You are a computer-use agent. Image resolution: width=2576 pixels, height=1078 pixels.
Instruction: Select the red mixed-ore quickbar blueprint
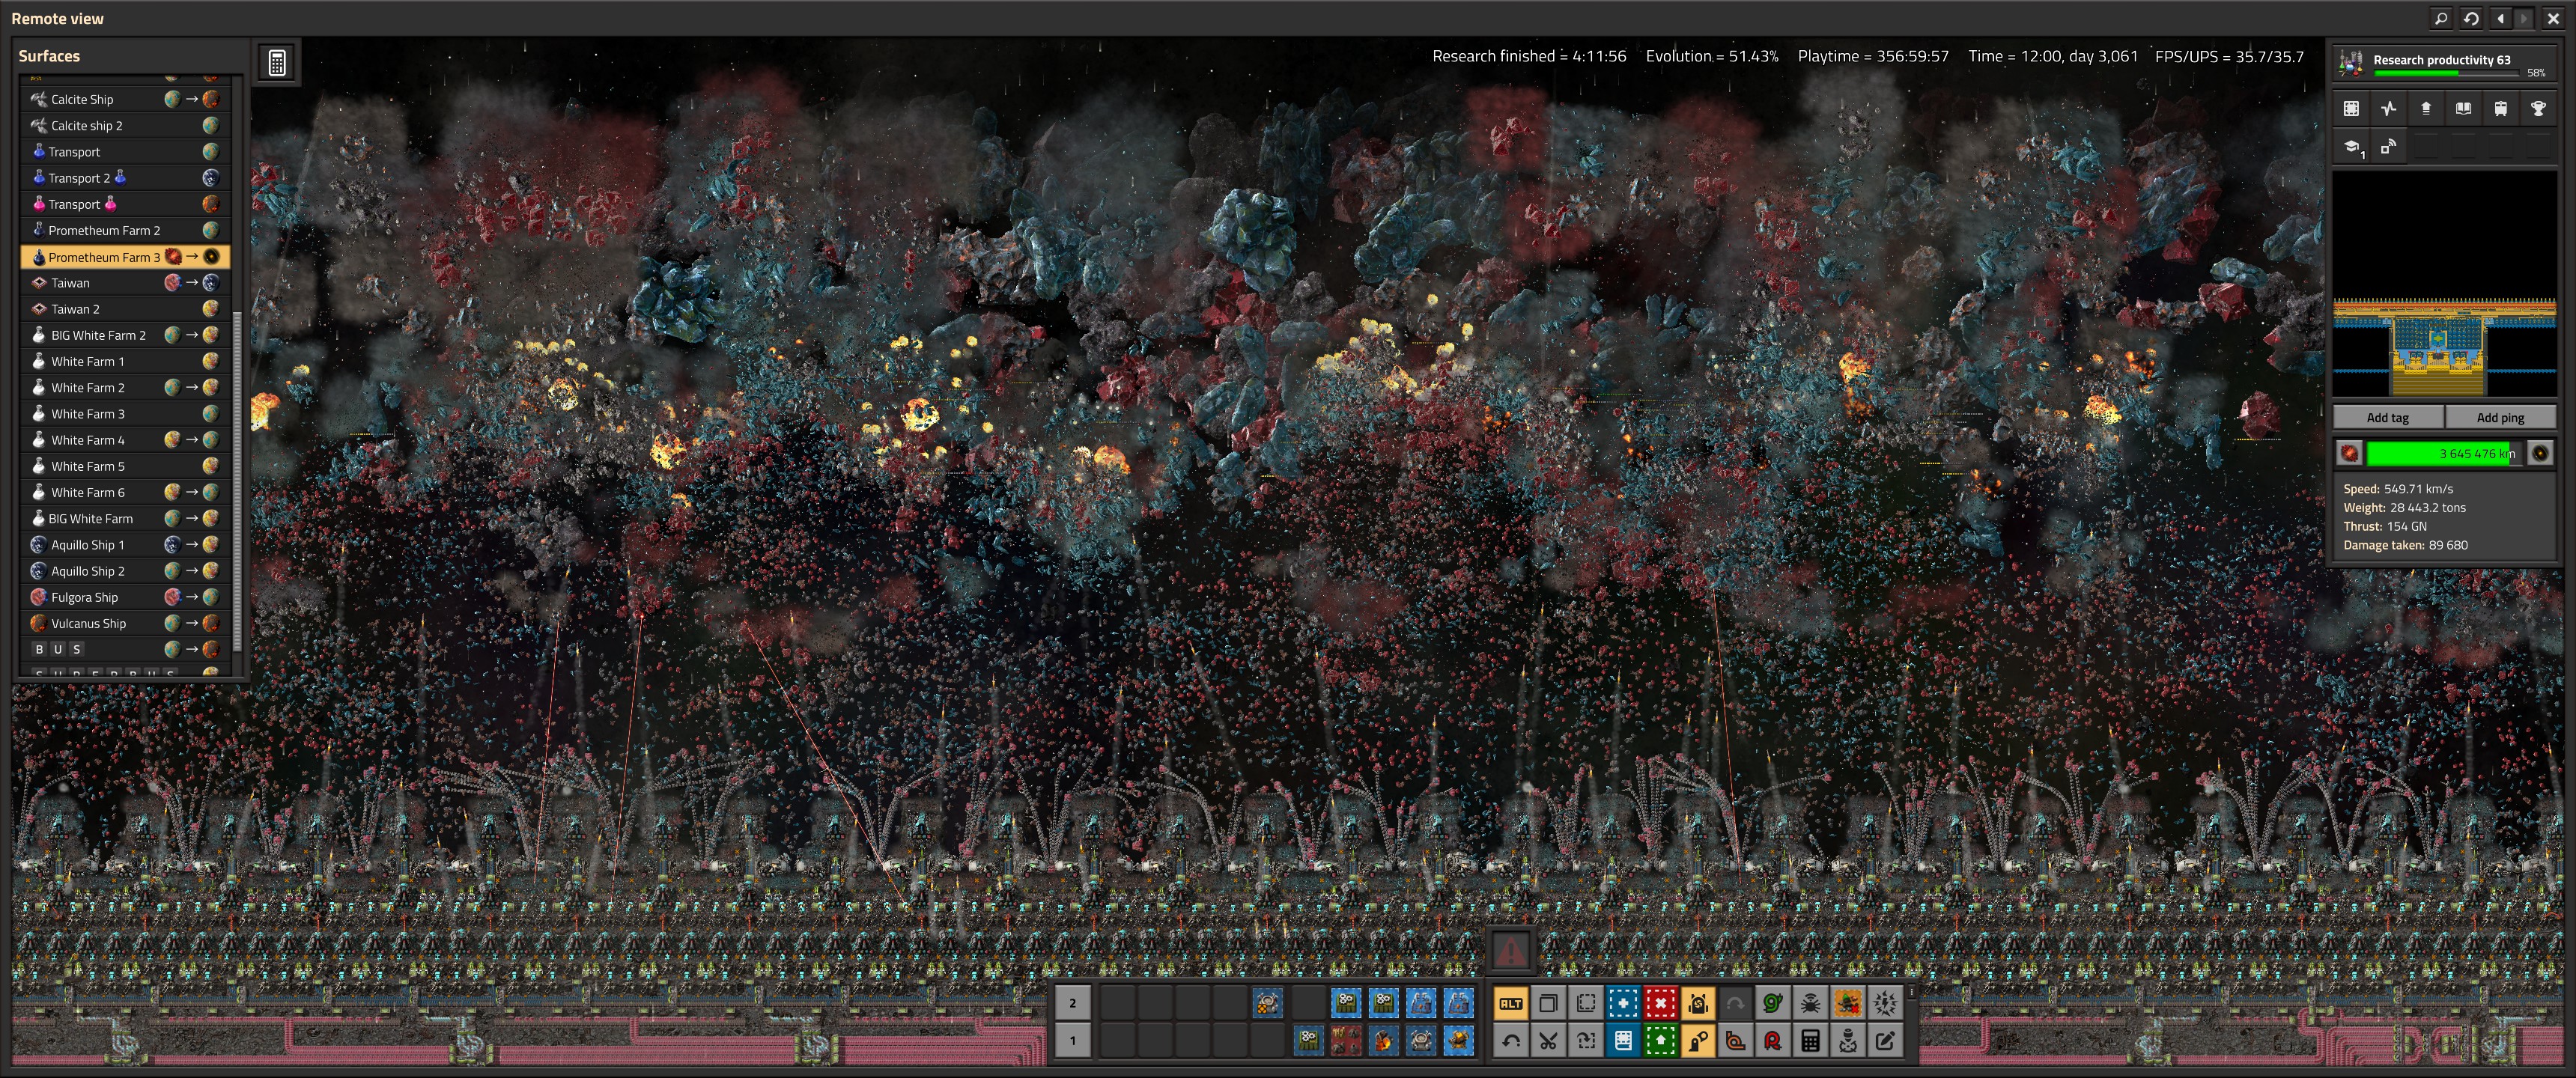pos(1346,1041)
